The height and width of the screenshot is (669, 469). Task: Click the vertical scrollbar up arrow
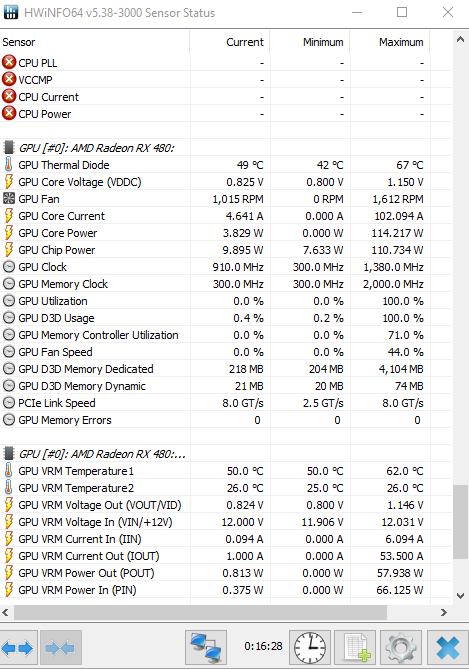pyautogui.click(x=460, y=40)
